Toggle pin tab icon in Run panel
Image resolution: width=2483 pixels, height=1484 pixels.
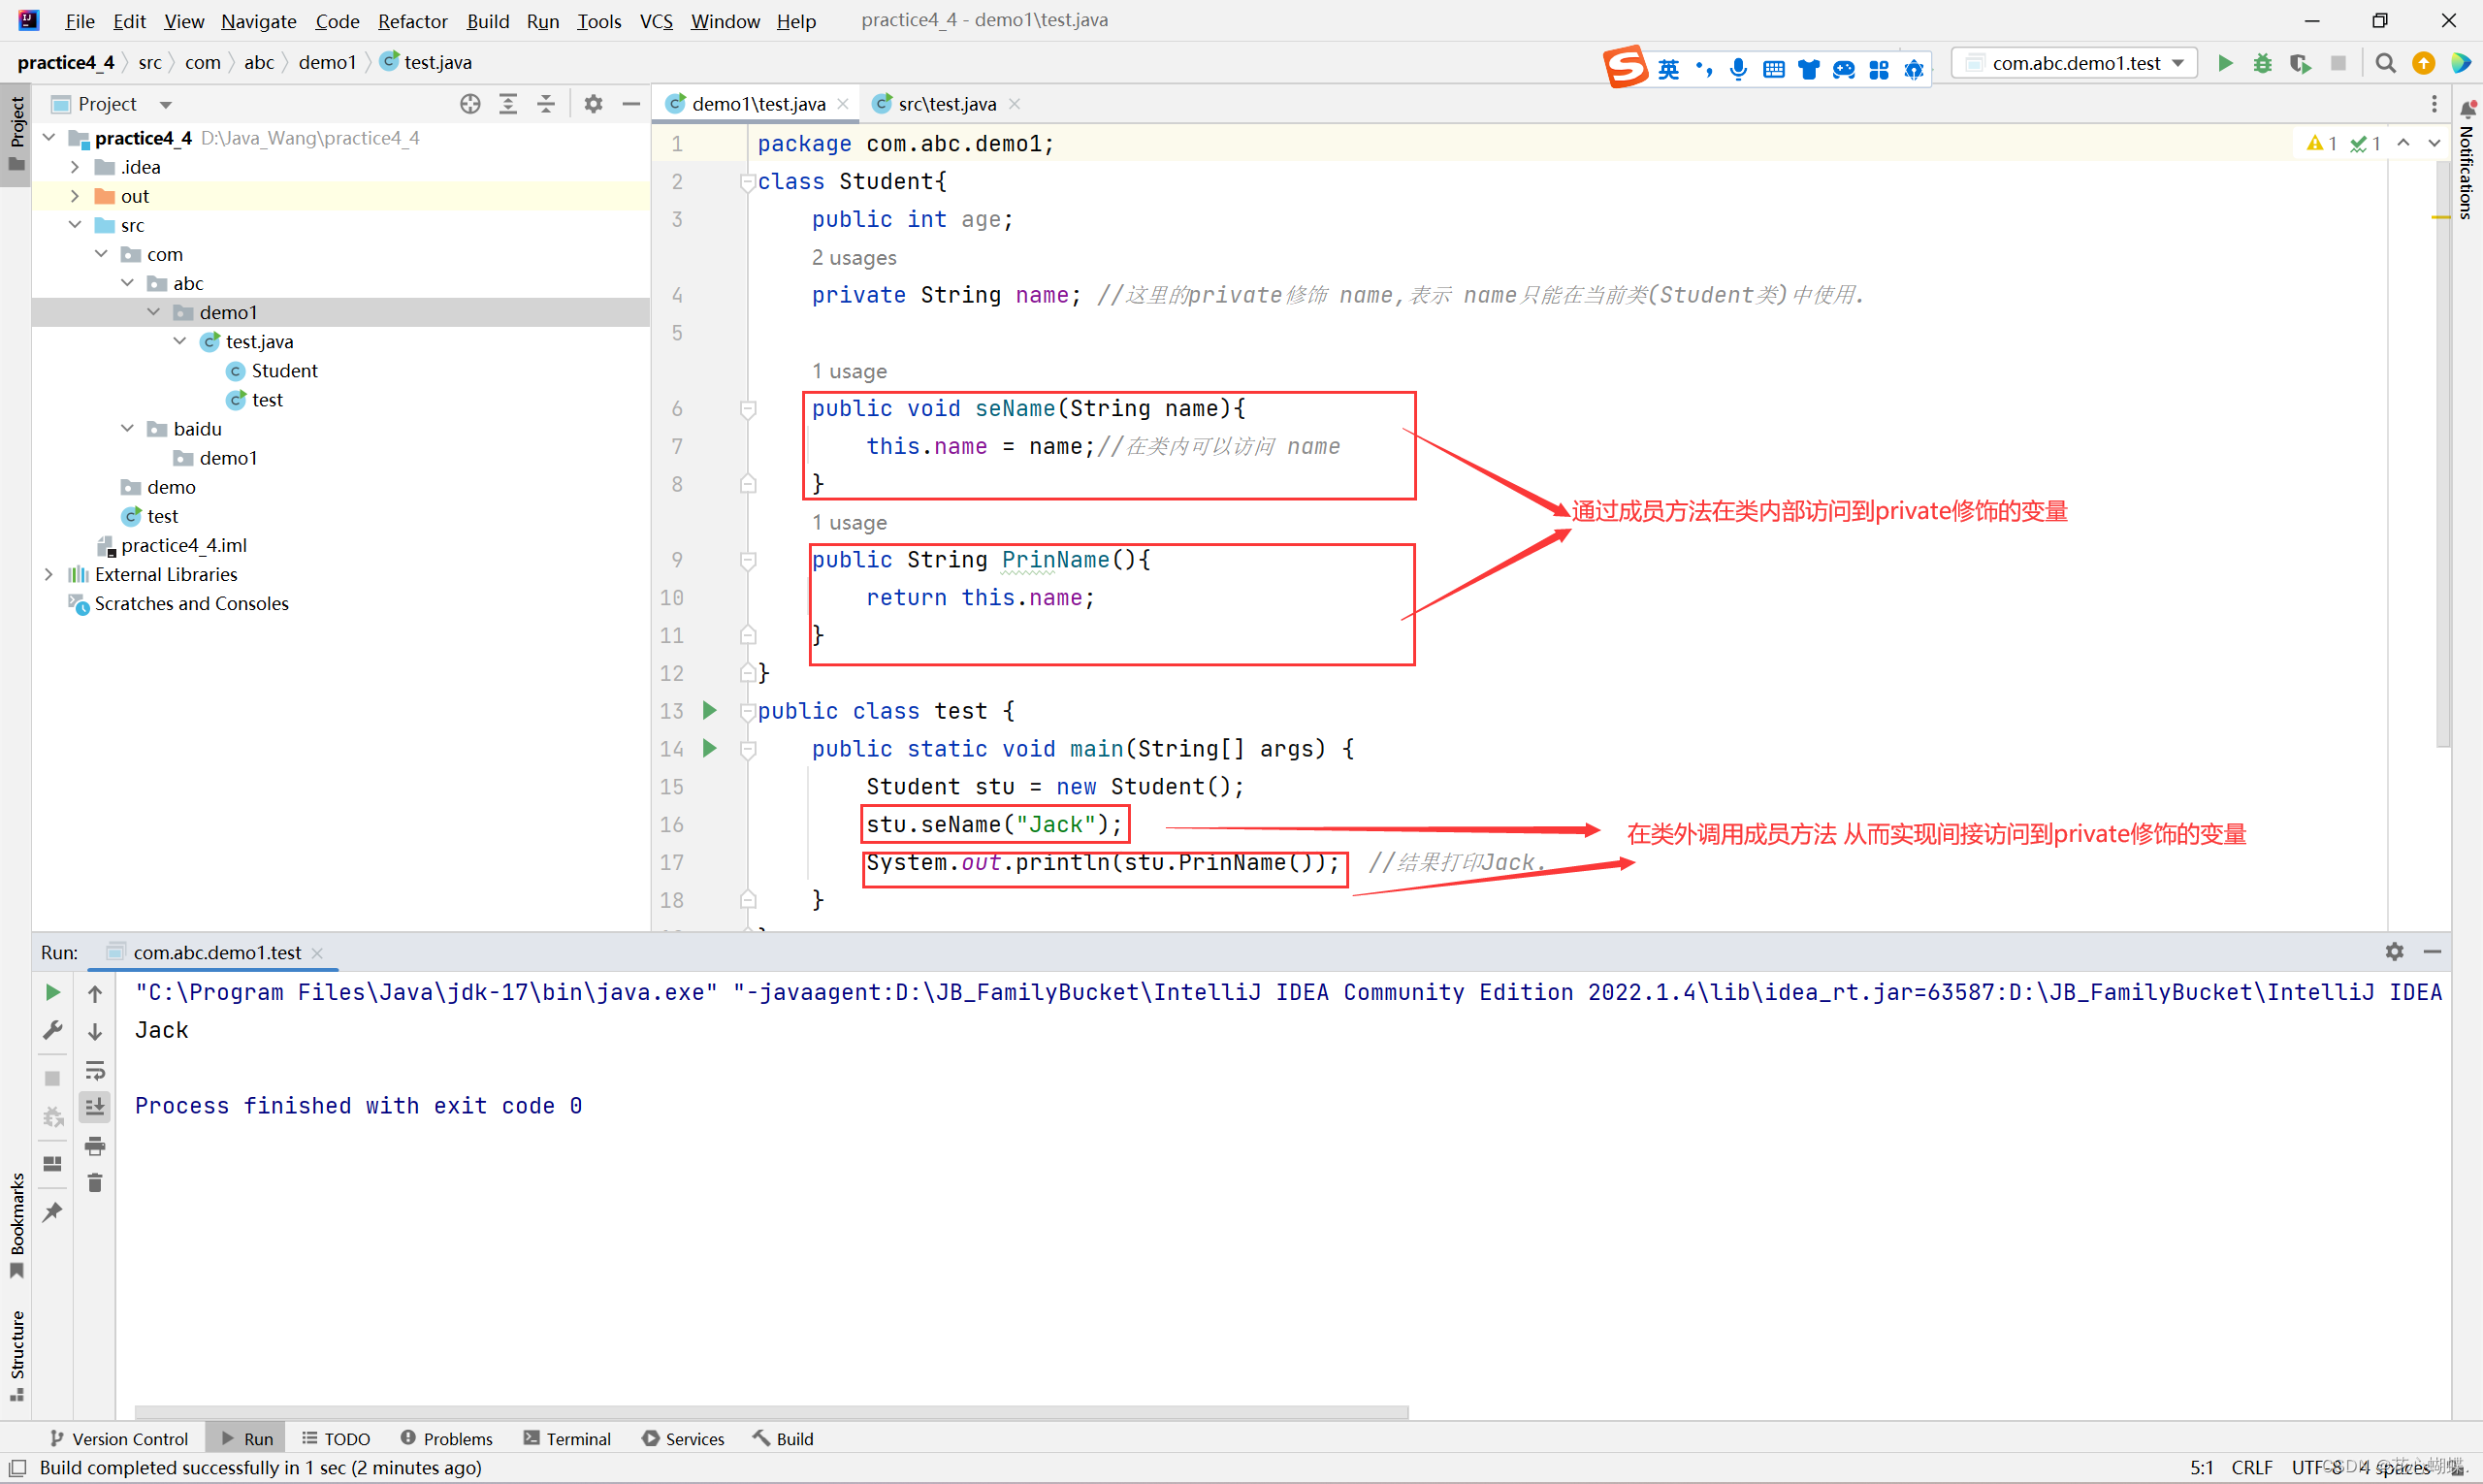tap(53, 1212)
